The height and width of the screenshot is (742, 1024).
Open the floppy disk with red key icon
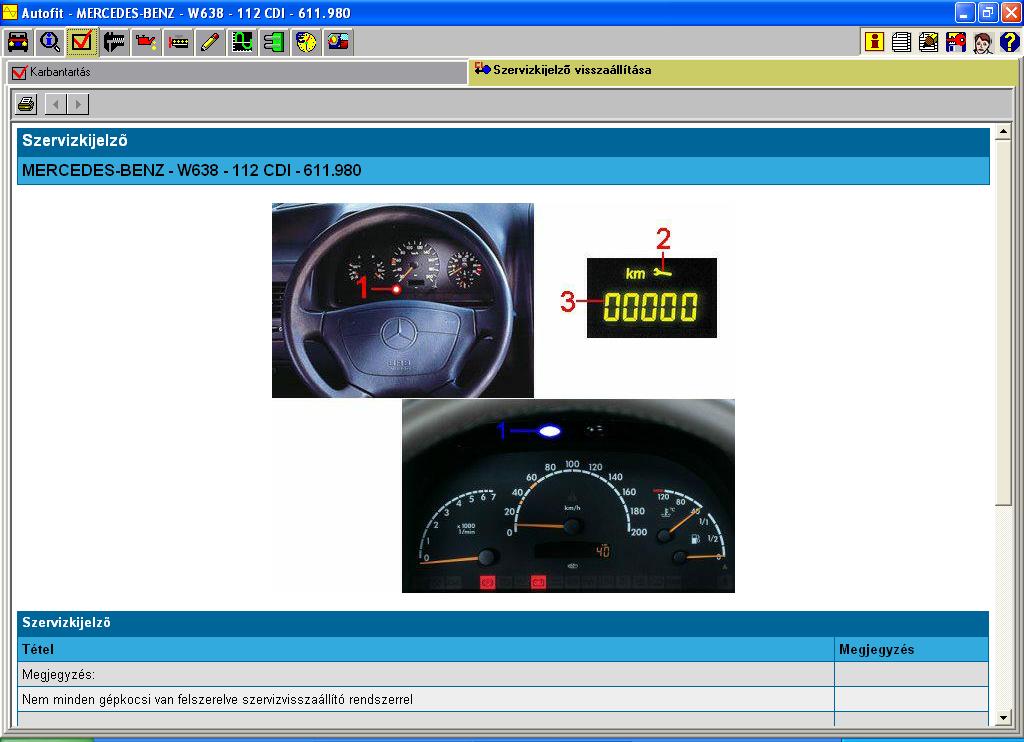coord(956,42)
